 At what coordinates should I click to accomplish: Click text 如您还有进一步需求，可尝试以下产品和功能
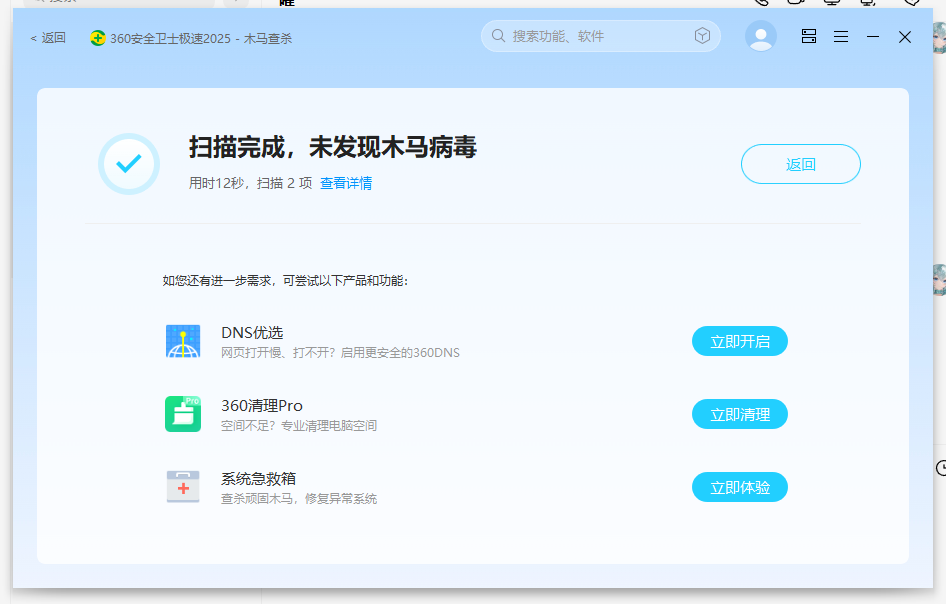tap(285, 281)
